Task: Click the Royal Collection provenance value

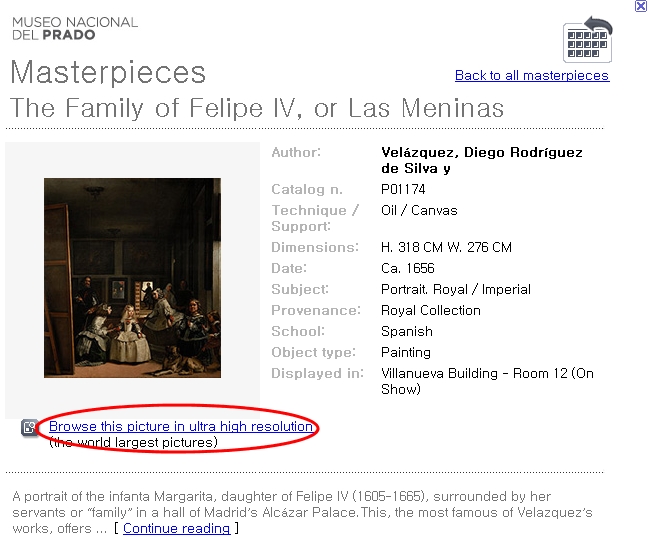Action: tap(431, 311)
